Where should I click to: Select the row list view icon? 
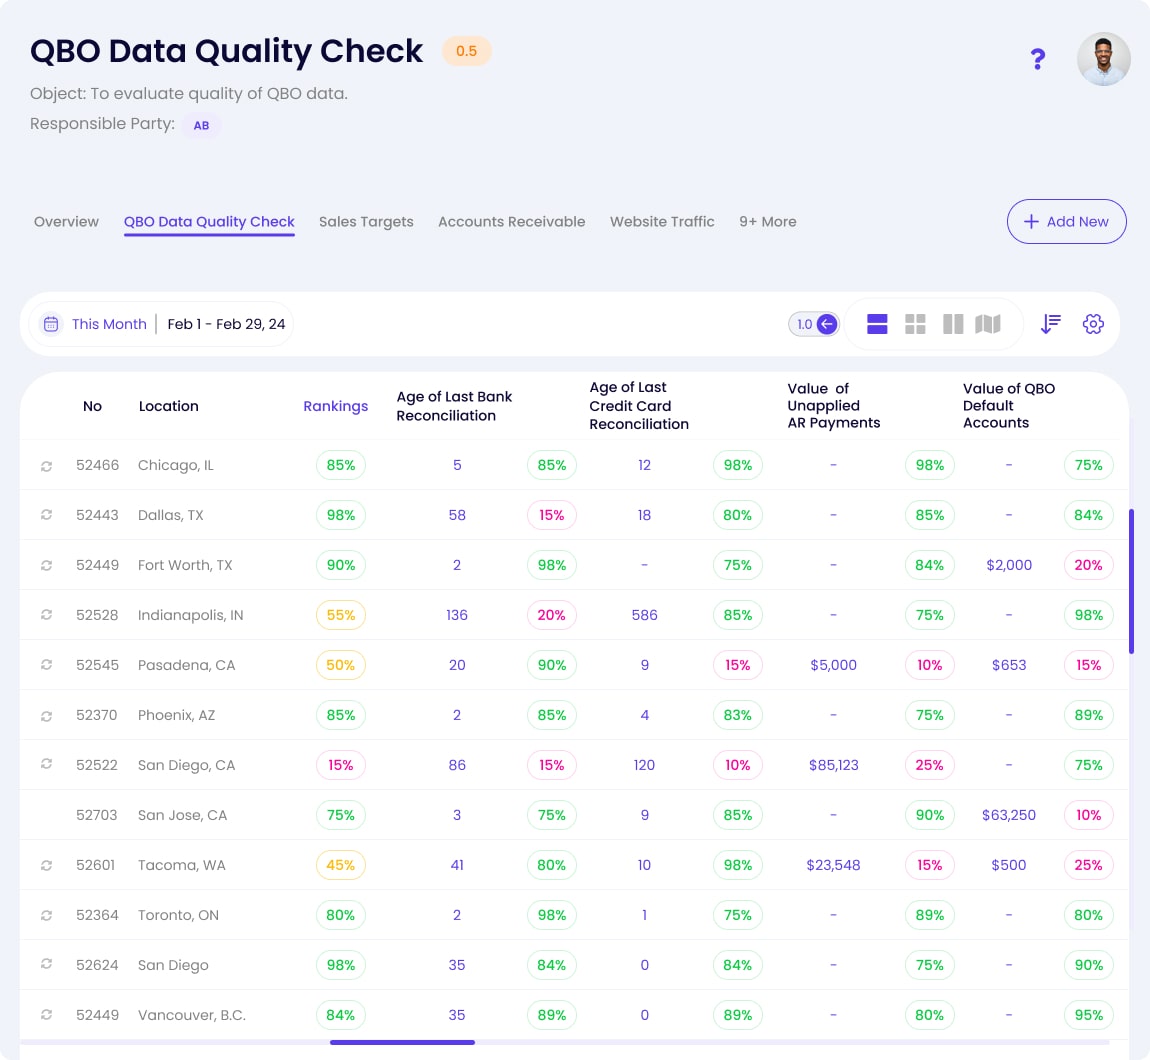tap(877, 324)
